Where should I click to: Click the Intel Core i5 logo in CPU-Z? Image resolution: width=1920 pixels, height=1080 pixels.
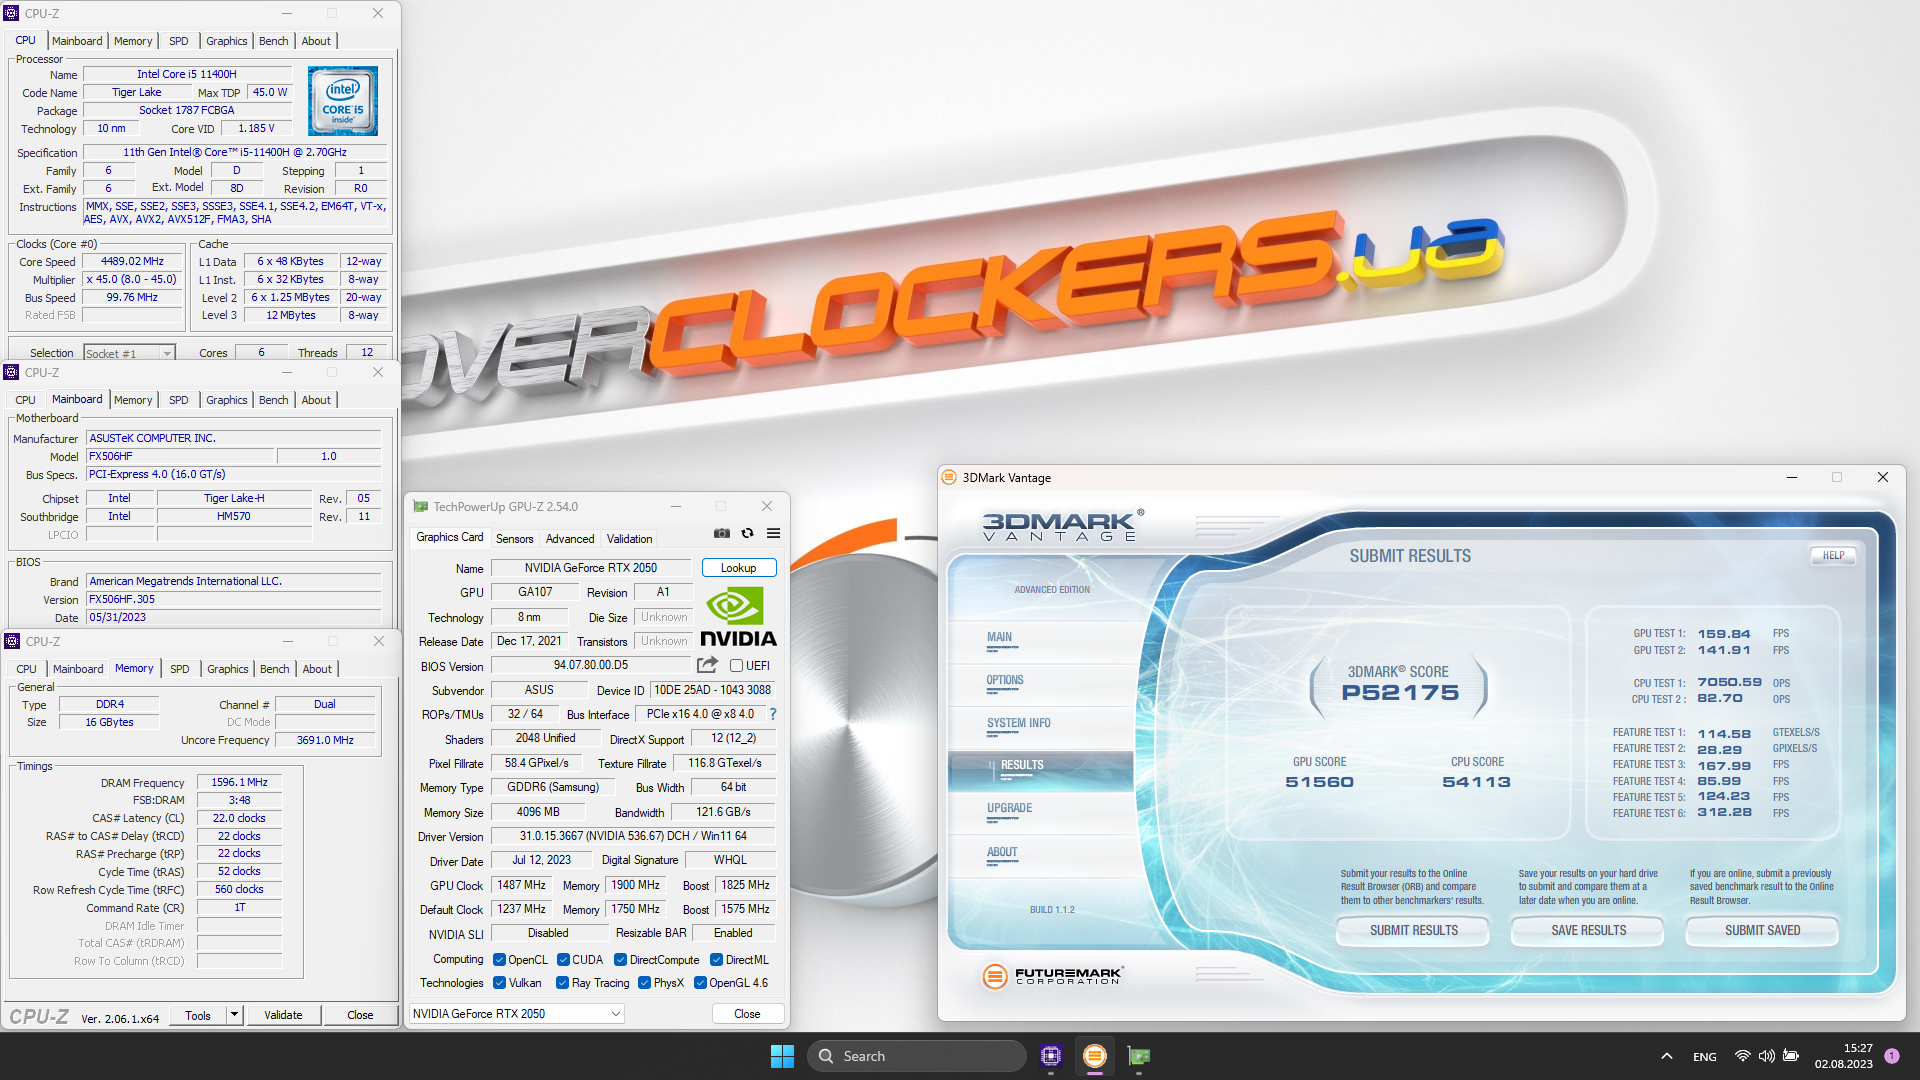point(343,101)
